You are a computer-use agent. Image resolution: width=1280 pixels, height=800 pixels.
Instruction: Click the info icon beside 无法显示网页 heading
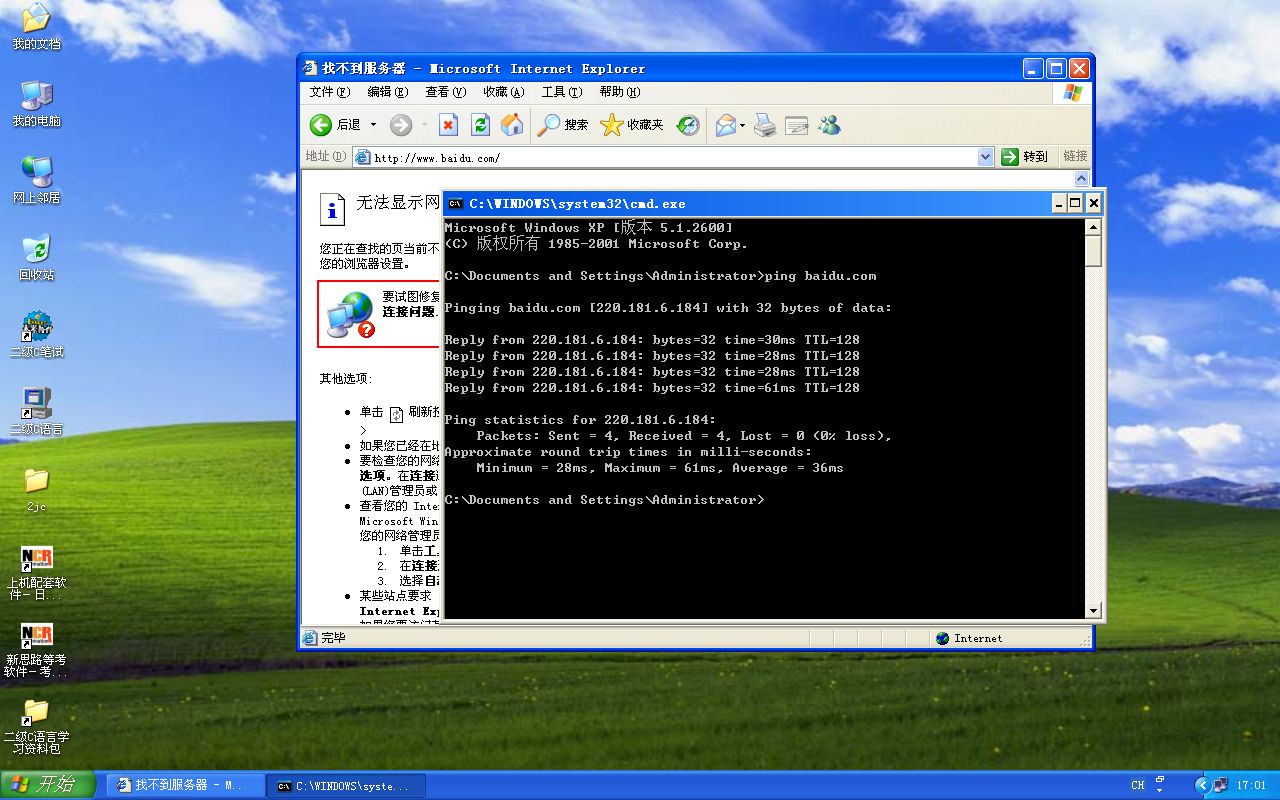(332, 208)
